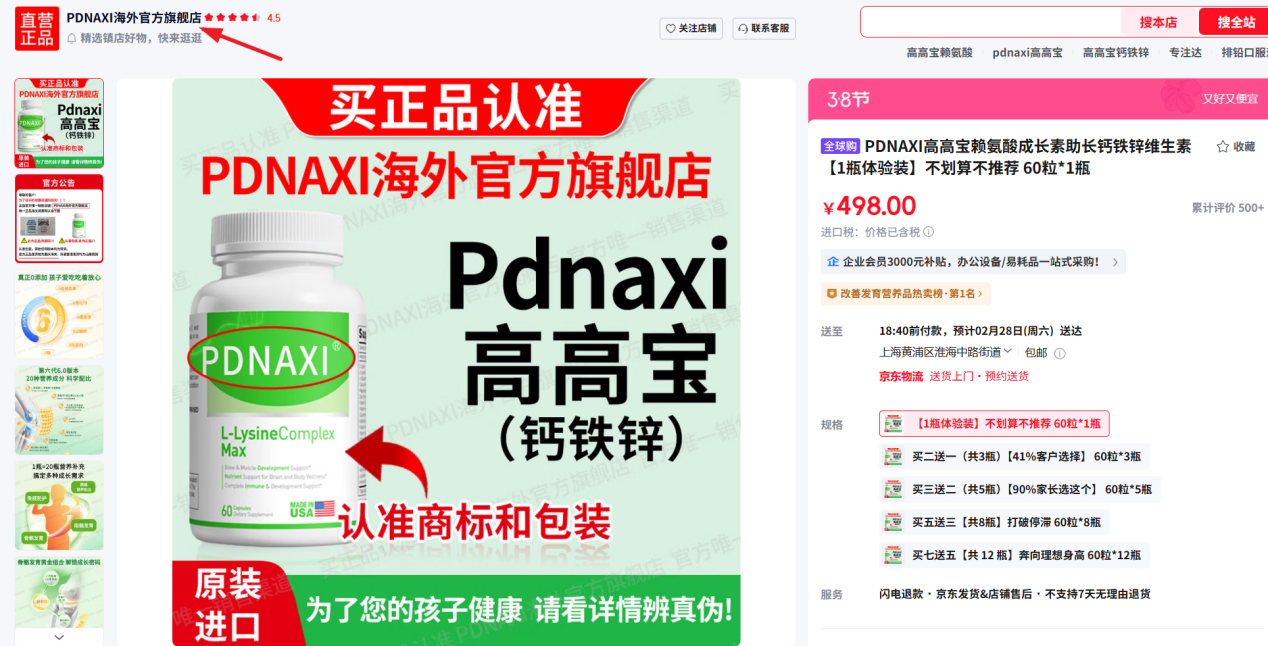Select the 1瓶体验装 60粒*1瓶 option
The height and width of the screenshot is (646, 1268).
(994, 424)
